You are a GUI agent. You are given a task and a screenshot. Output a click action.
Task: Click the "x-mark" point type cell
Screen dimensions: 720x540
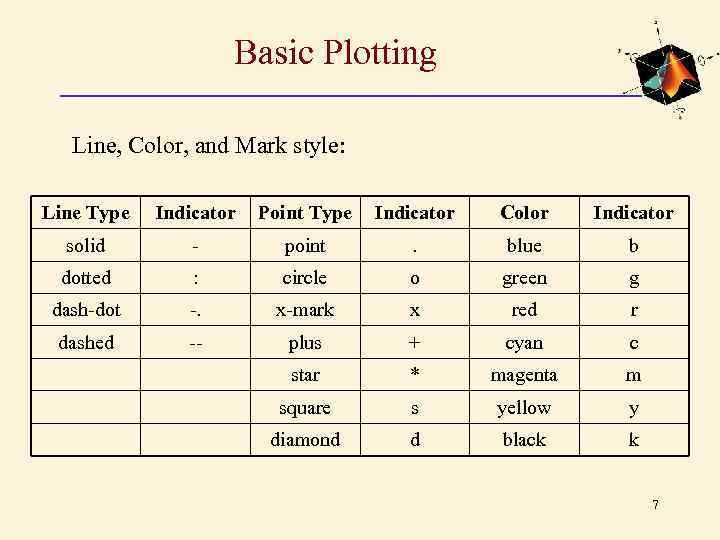(305, 310)
